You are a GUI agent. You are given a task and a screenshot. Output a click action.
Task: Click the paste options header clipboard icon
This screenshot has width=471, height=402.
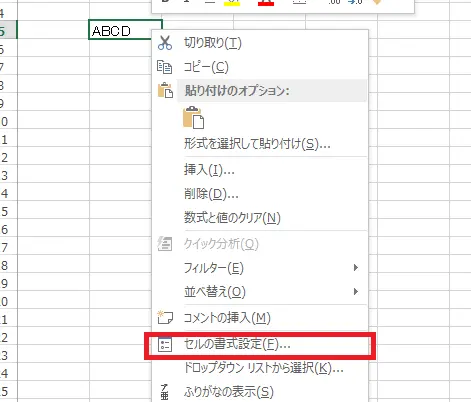[x=165, y=90]
